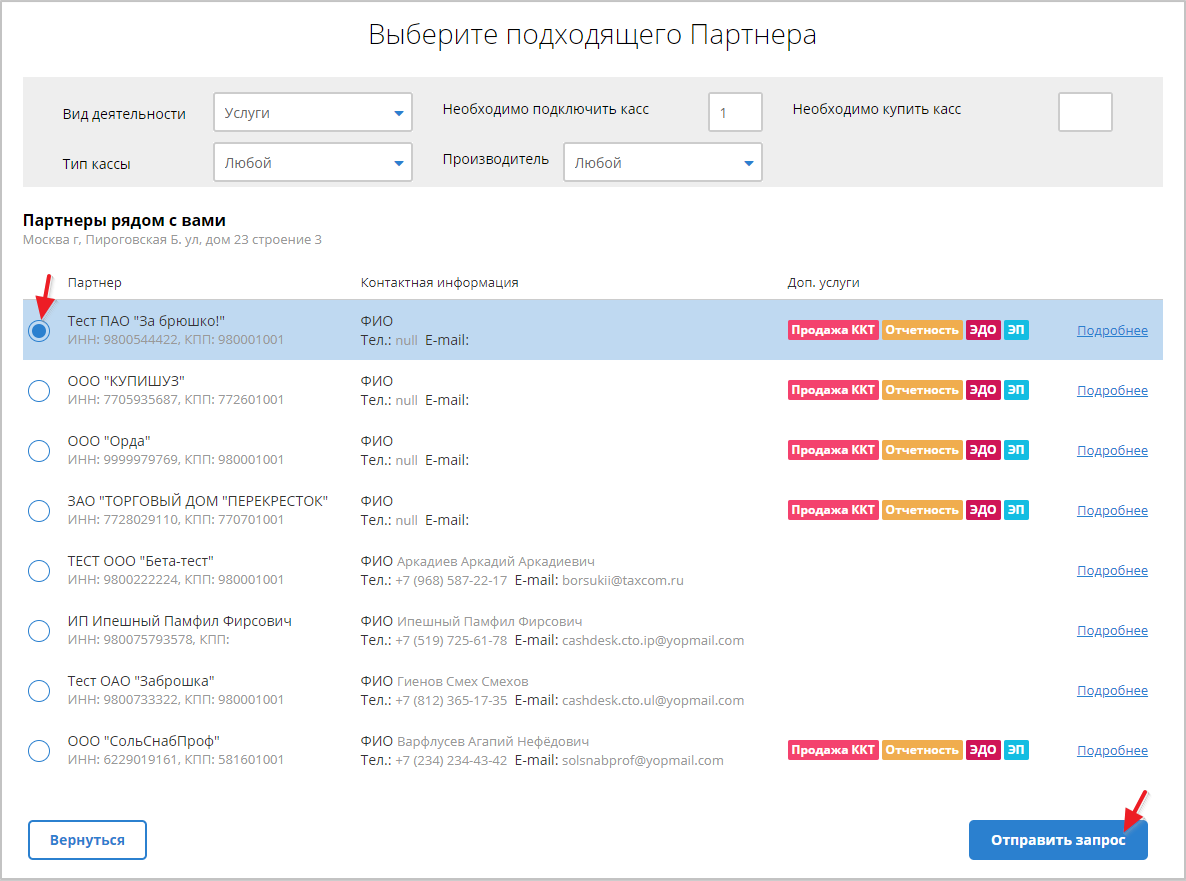Click the 'Вернуться' button
Screen dimensions: 1186x881
tap(87, 840)
